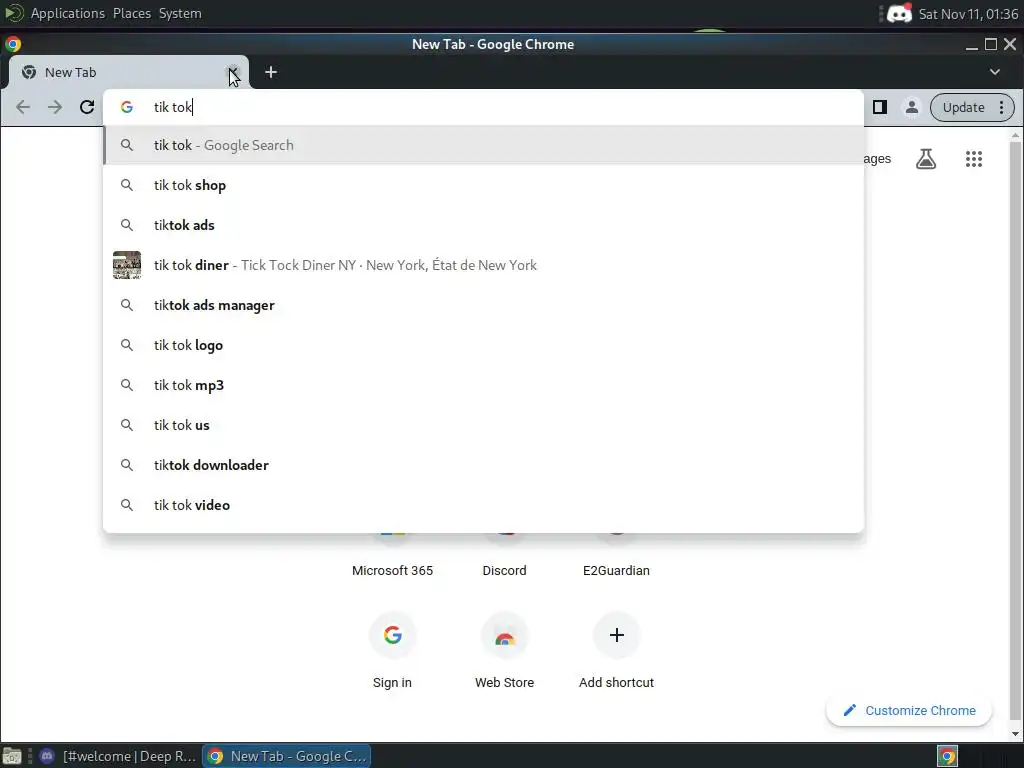
Task: Pick the 'tik tok video' suggestion
Action: [483, 505]
